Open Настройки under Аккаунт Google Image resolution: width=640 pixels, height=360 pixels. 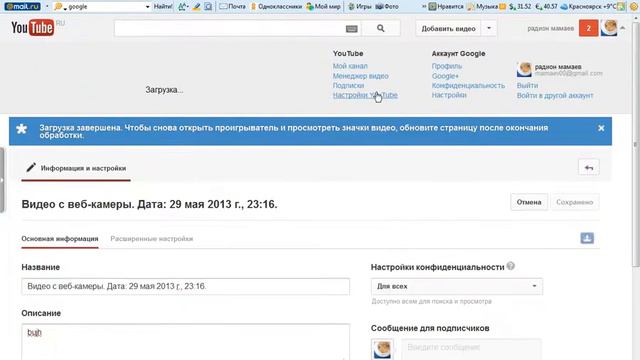pos(449,95)
